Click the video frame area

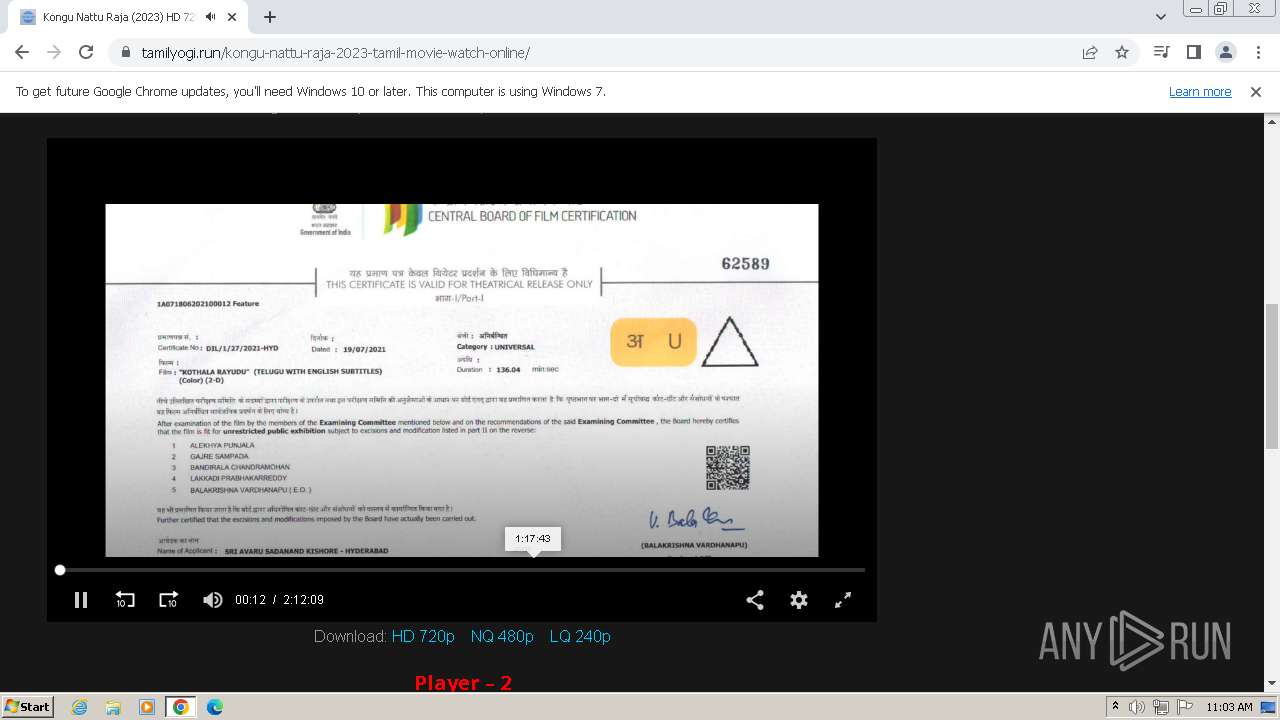click(461, 380)
